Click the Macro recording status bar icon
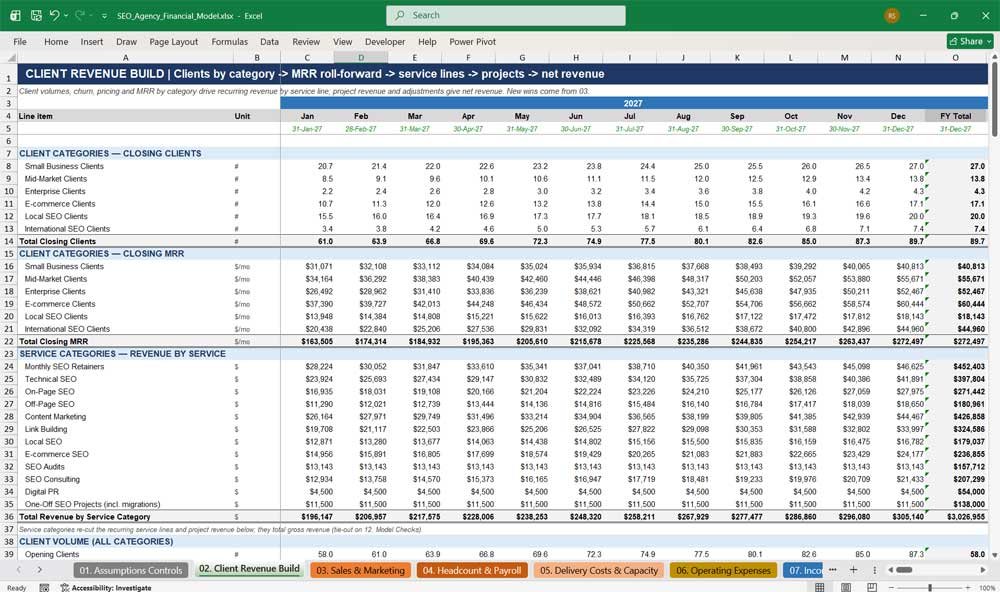The height and width of the screenshot is (592, 1000). [x=44, y=588]
